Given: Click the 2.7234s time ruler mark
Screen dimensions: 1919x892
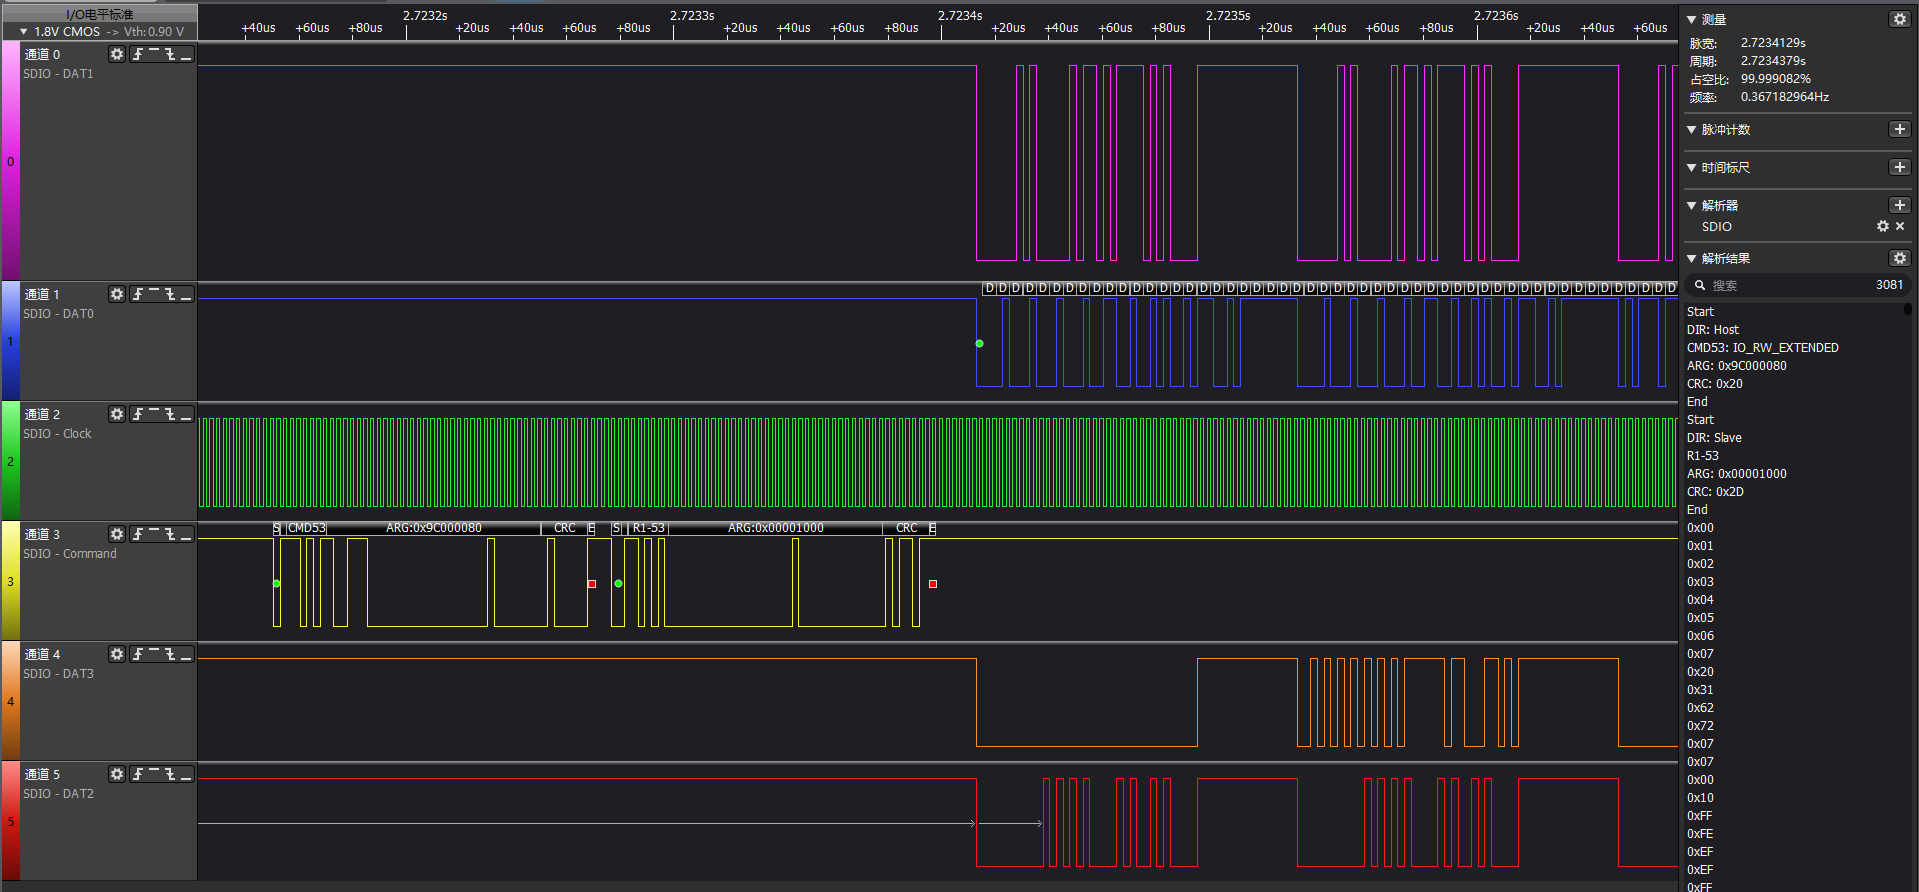Looking at the screenshot, I should pyautogui.click(x=960, y=15).
